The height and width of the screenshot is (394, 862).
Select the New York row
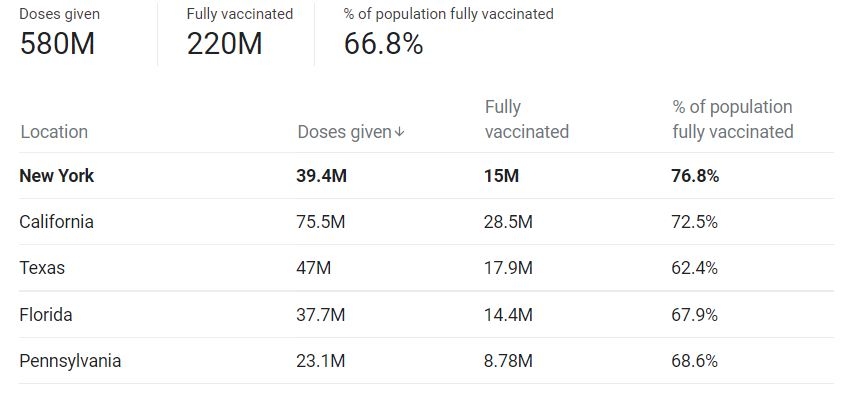point(427,176)
